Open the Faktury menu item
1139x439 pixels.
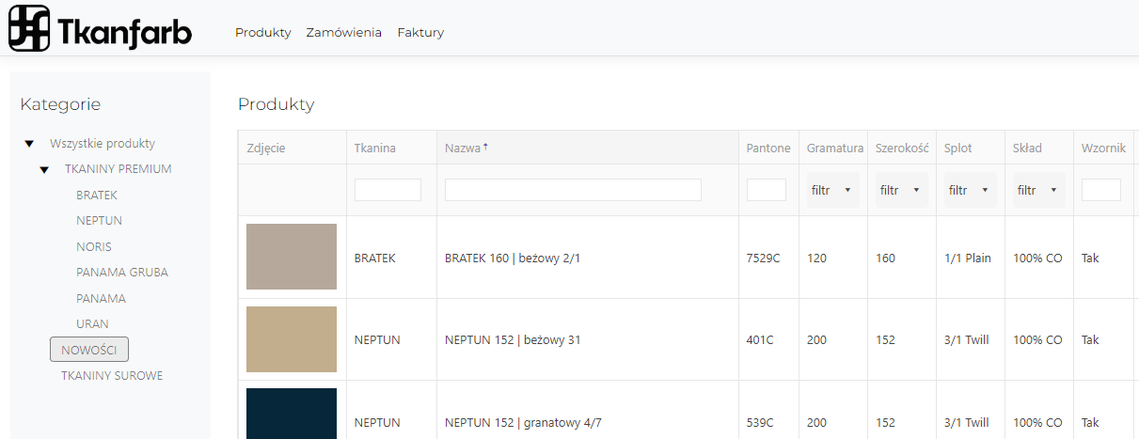pyautogui.click(x=421, y=33)
